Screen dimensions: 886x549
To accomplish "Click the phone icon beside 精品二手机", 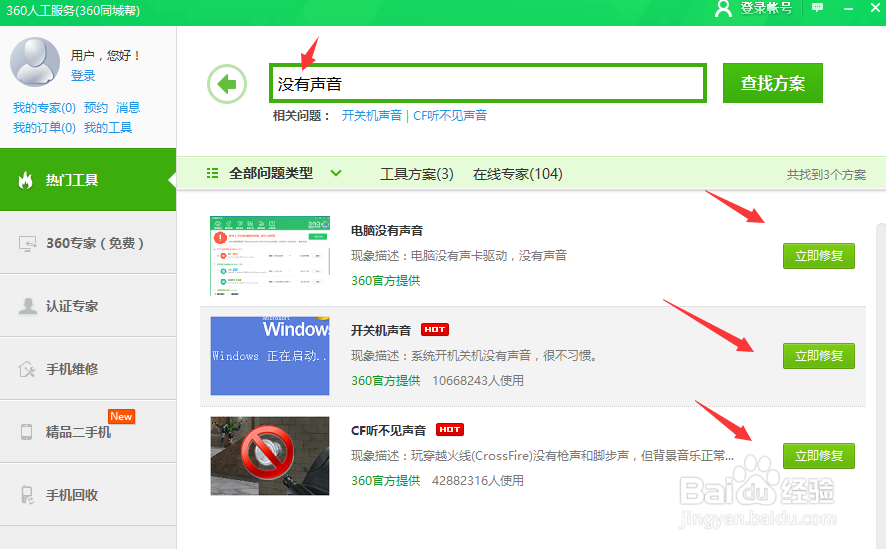I will (26, 432).
